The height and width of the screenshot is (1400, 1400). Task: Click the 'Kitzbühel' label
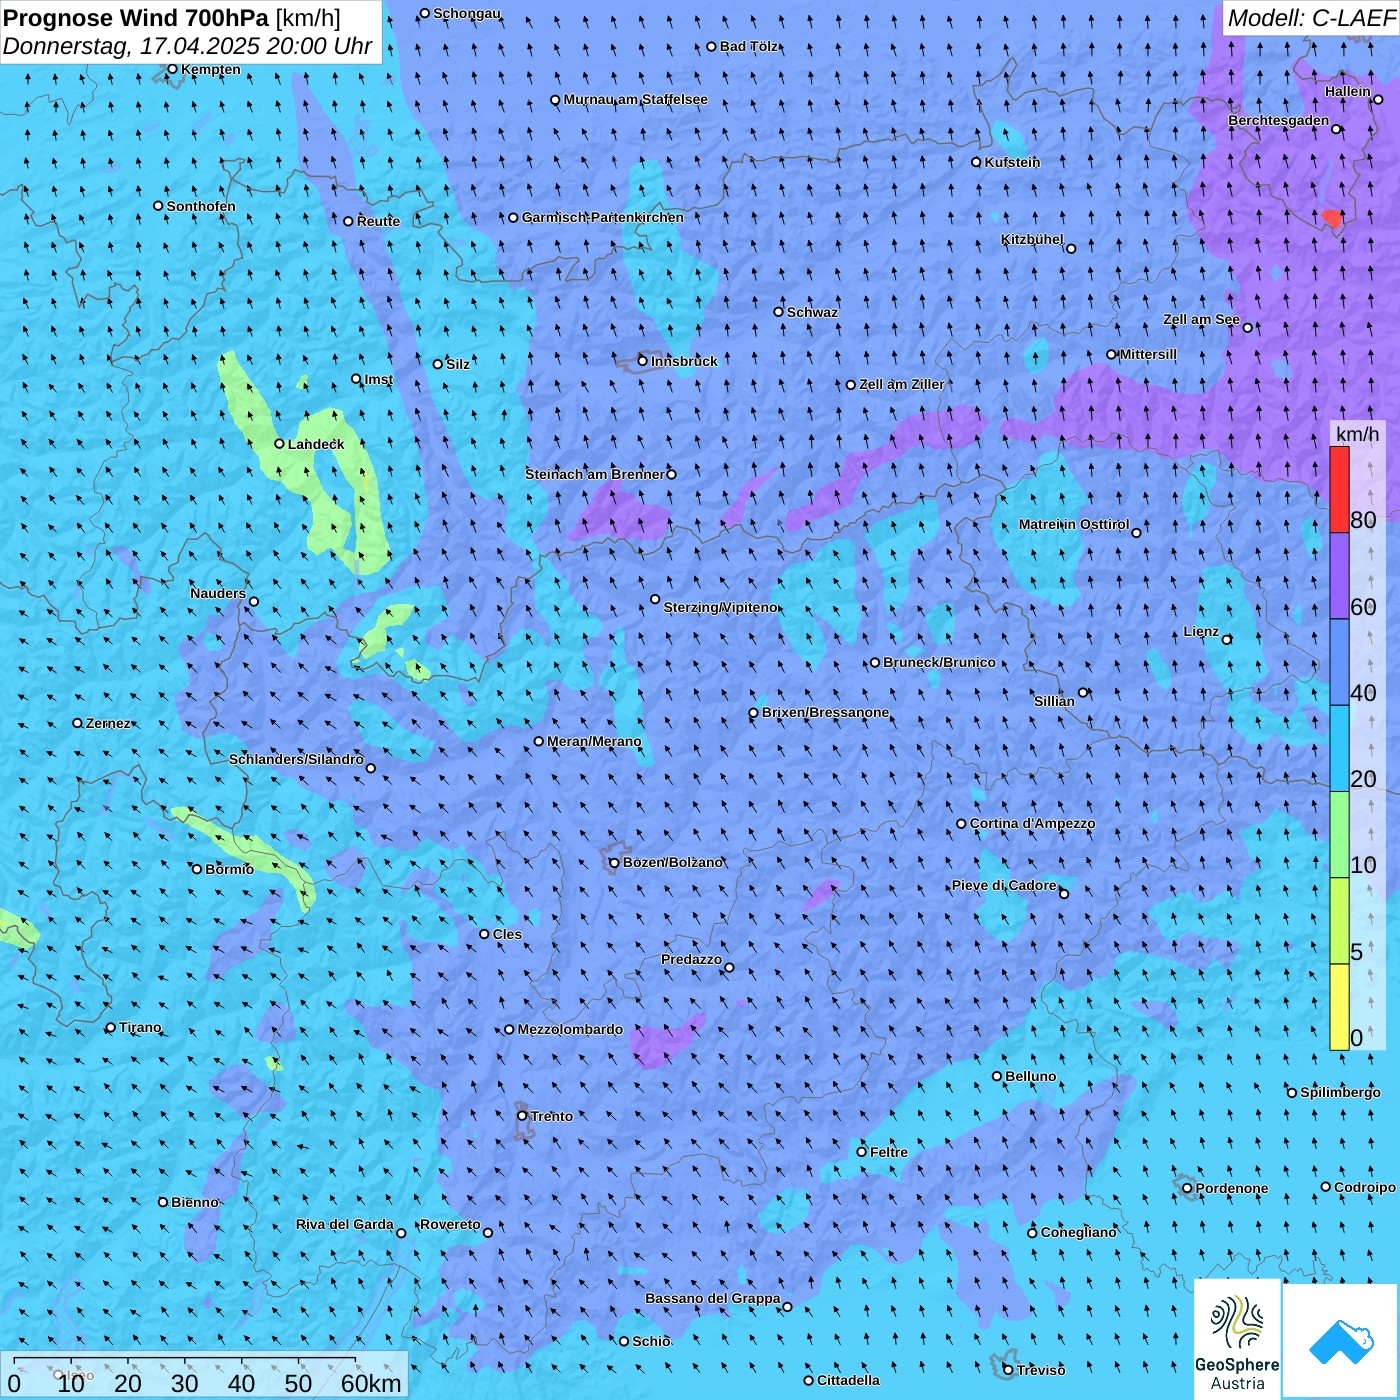point(1032,239)
